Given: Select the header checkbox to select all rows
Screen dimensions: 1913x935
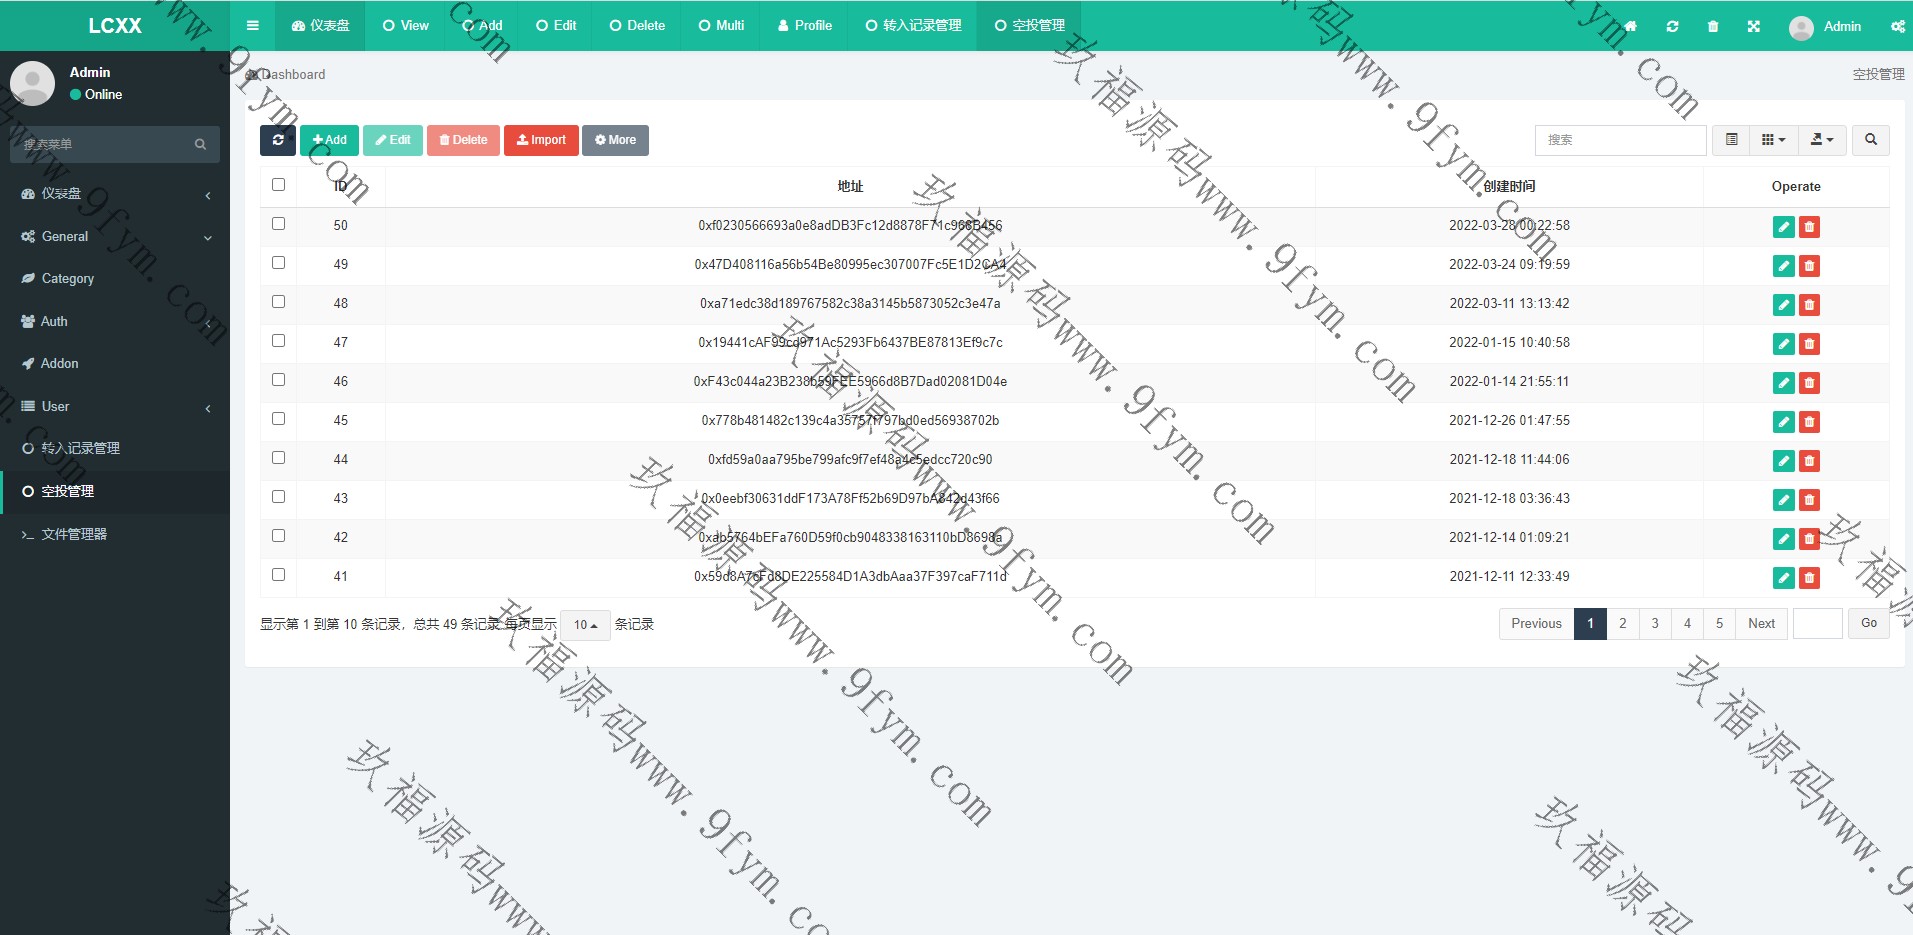Looking at the screenshot, I should point(278,184).
